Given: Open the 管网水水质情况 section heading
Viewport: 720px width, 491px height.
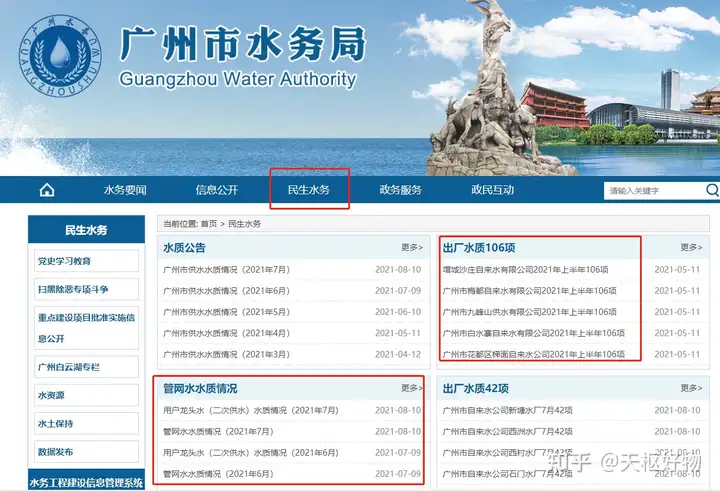Looking at the screenshot, I should point(200,389).
